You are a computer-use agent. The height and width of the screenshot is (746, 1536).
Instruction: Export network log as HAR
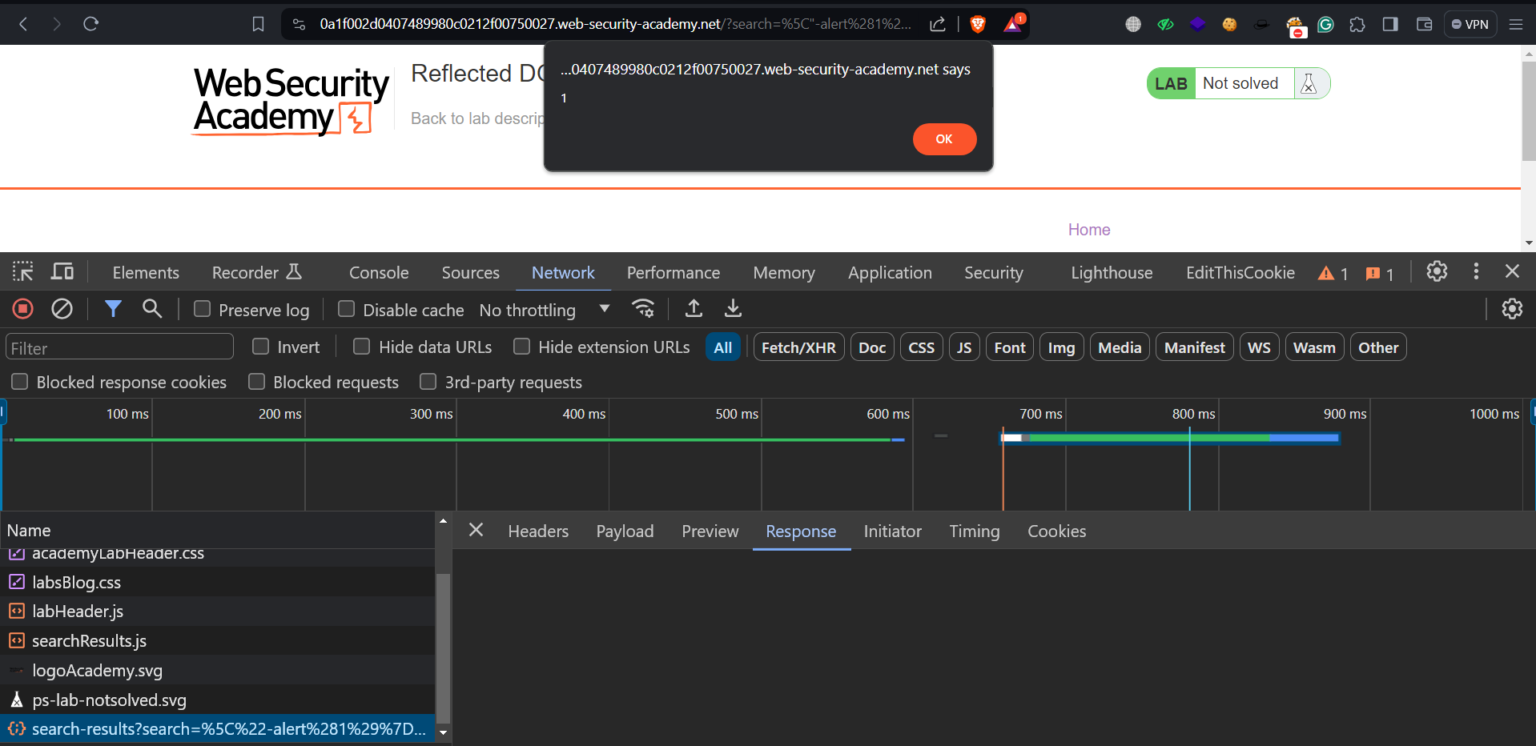733,309
